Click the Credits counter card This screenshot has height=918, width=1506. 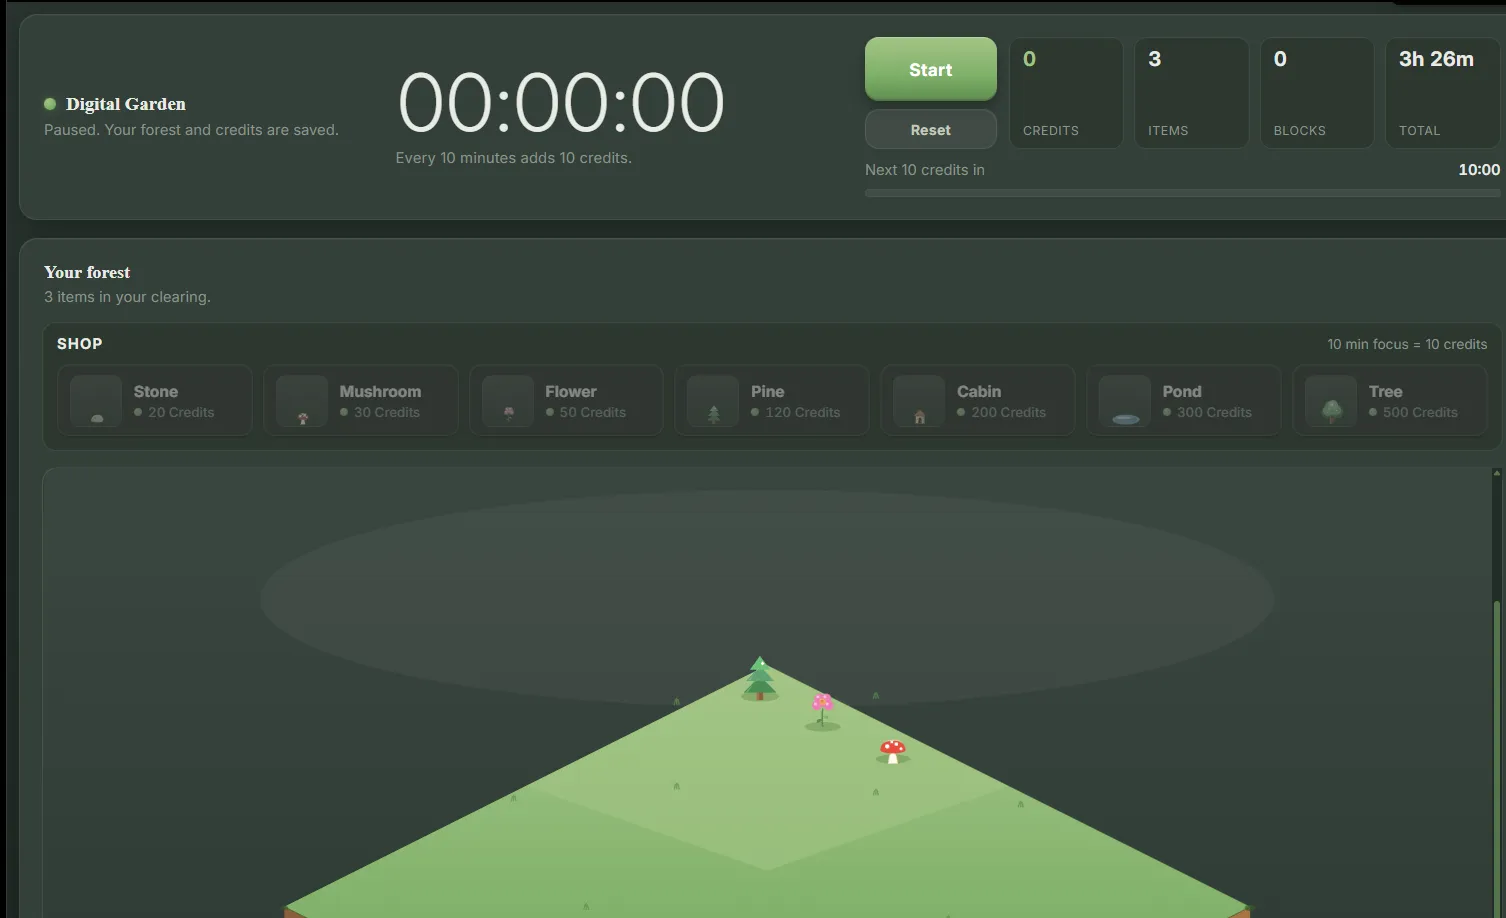[1066, 93]
